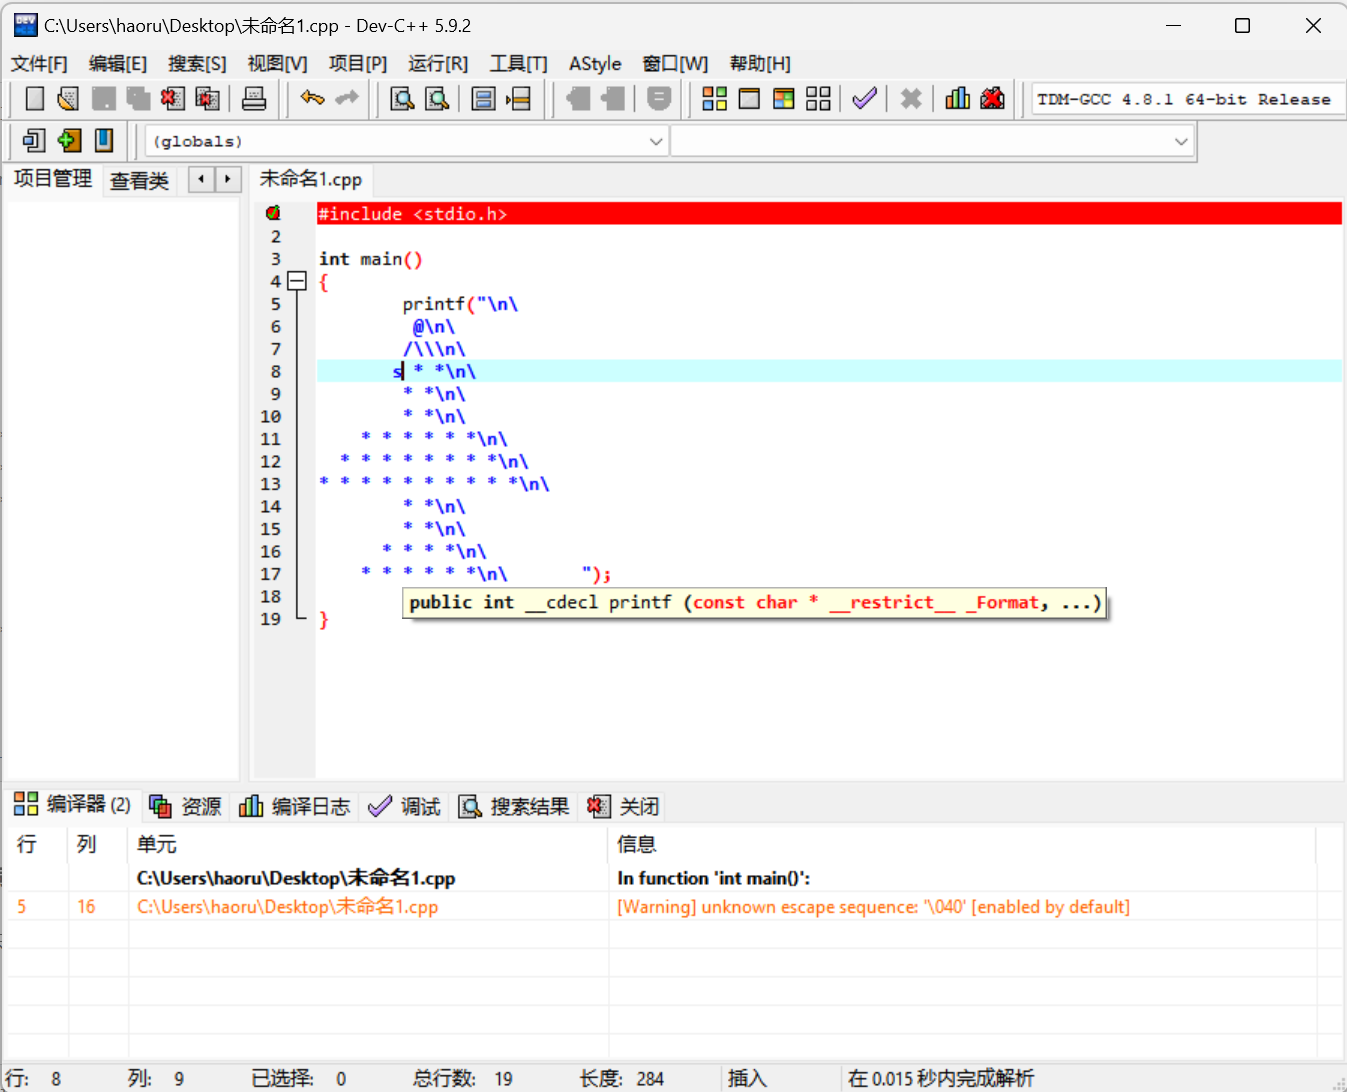Open the 项目[P] menu
This screenshot has width=1347, height=1092.
[x=357, y=64]
